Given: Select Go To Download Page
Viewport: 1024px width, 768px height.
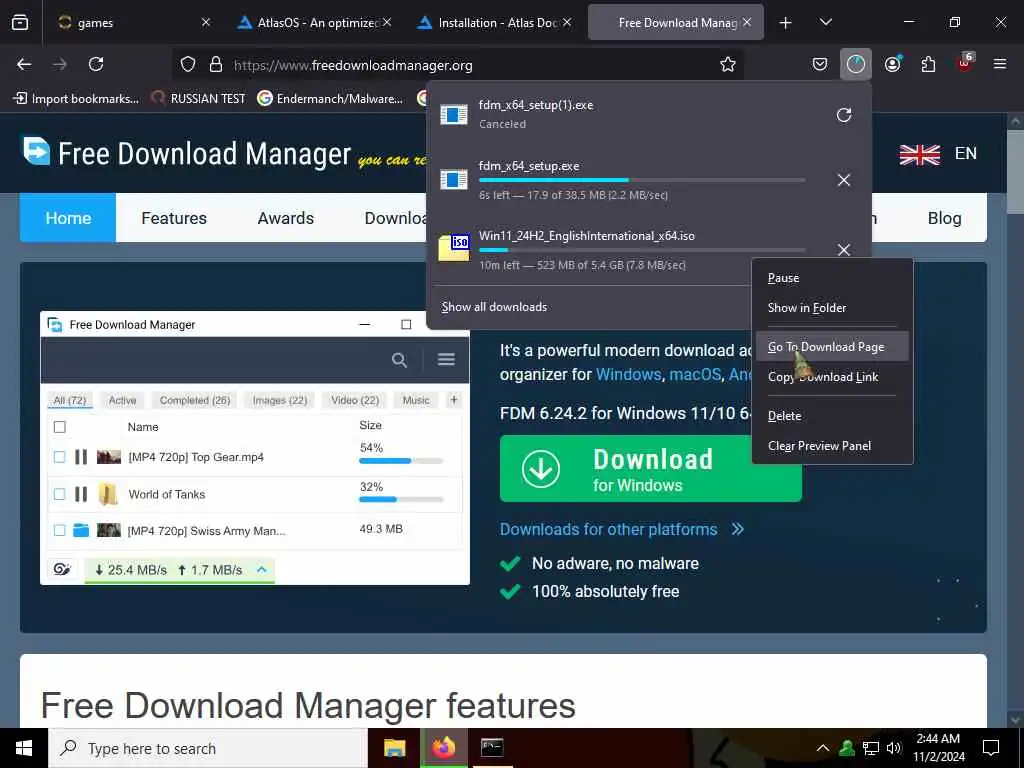Looking at the screenshot, I should pos(832,347).
